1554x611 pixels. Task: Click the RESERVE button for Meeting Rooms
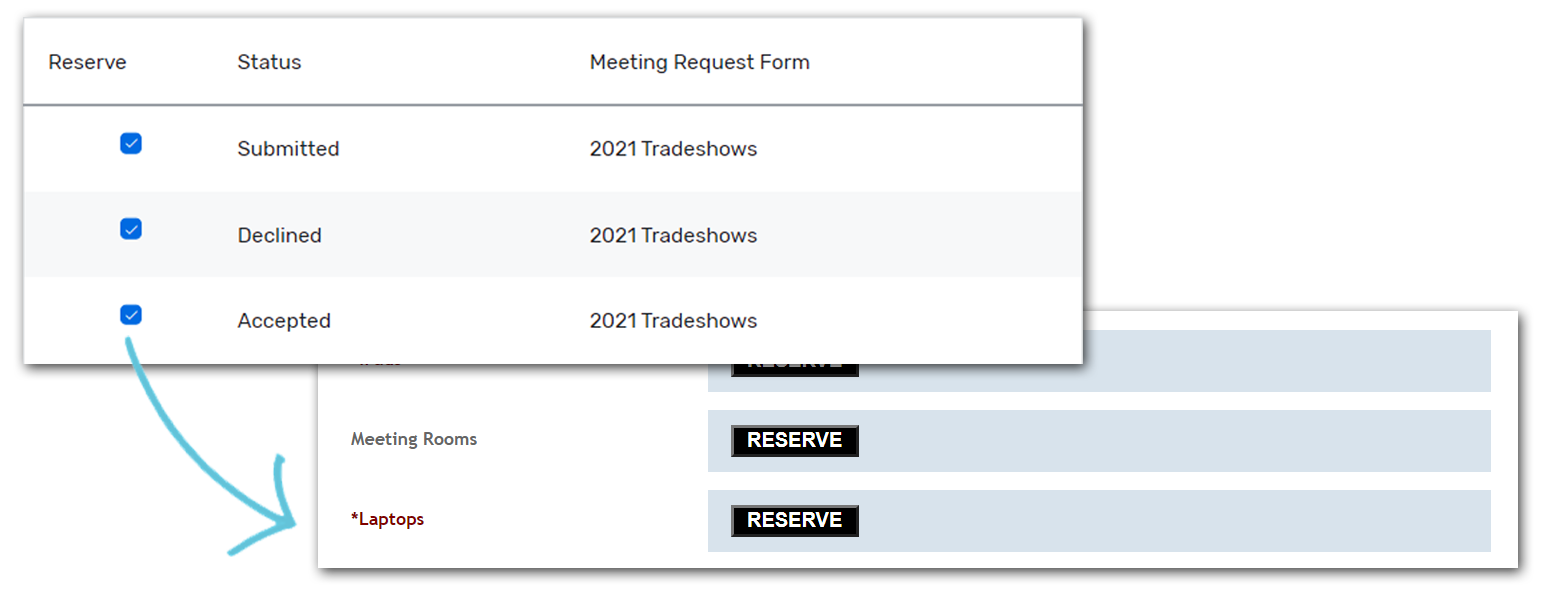793,440
